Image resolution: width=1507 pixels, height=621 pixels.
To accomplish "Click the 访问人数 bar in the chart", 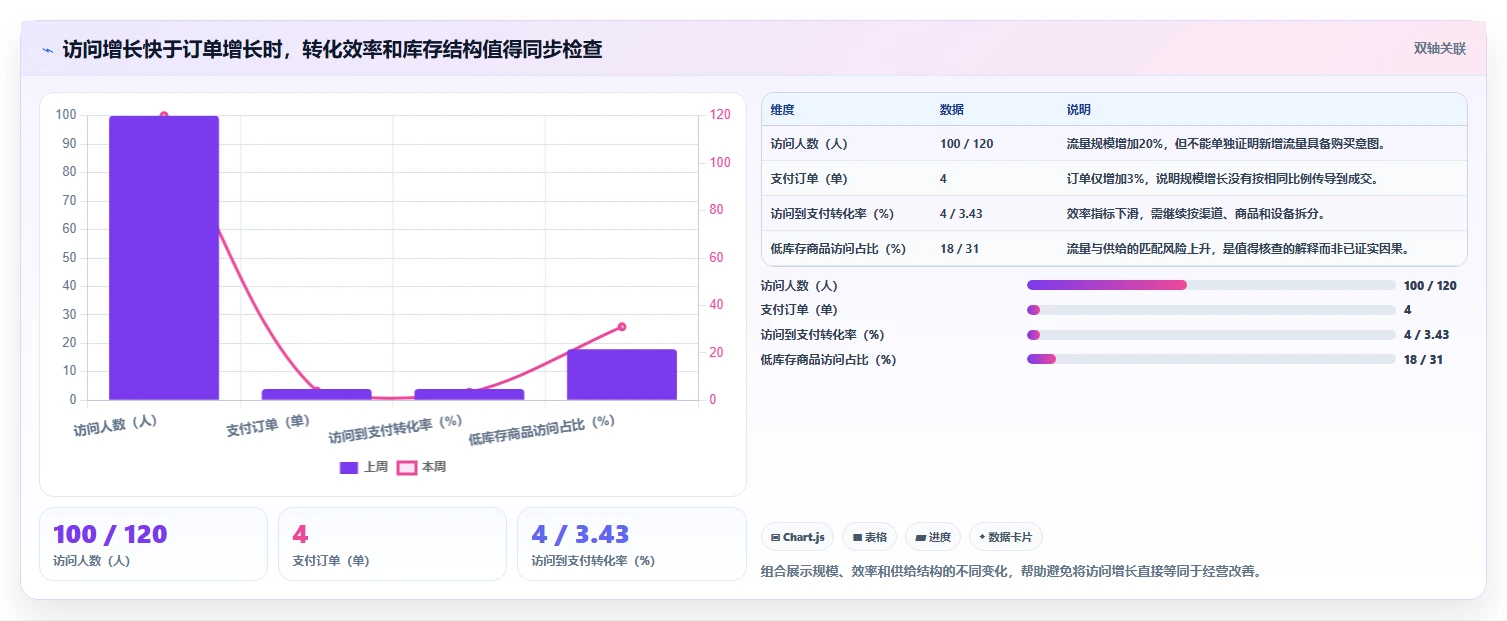I will tap(164, 258).
